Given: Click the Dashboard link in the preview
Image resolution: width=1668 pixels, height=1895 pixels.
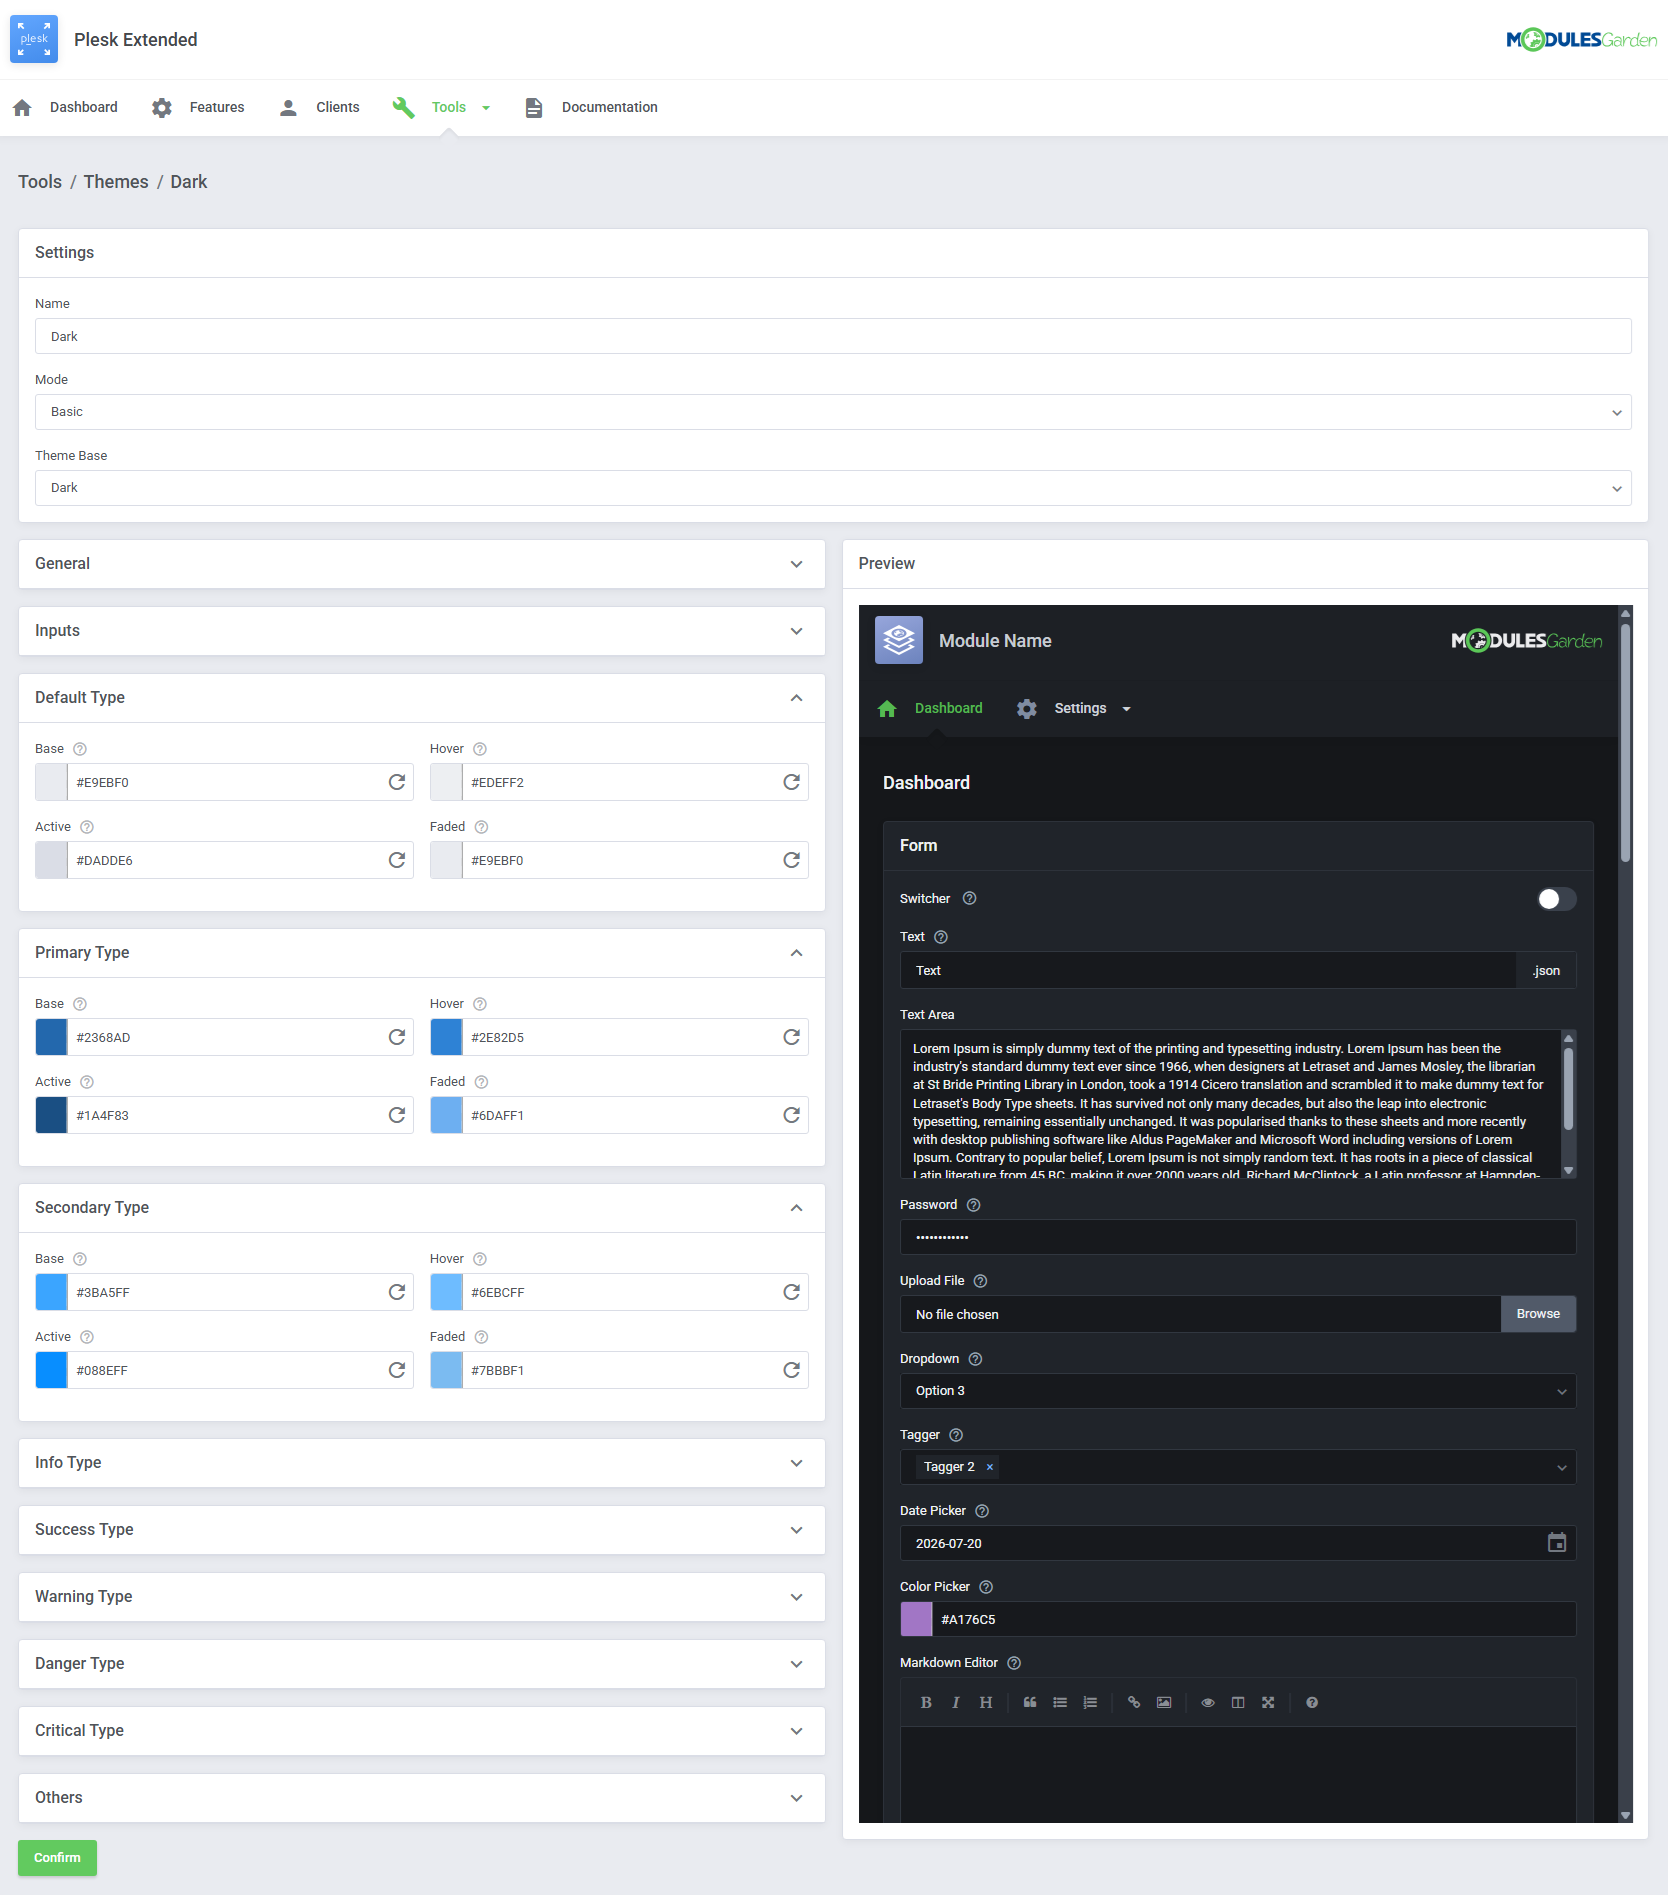Looking at the screenshot, I should [948, 708].
